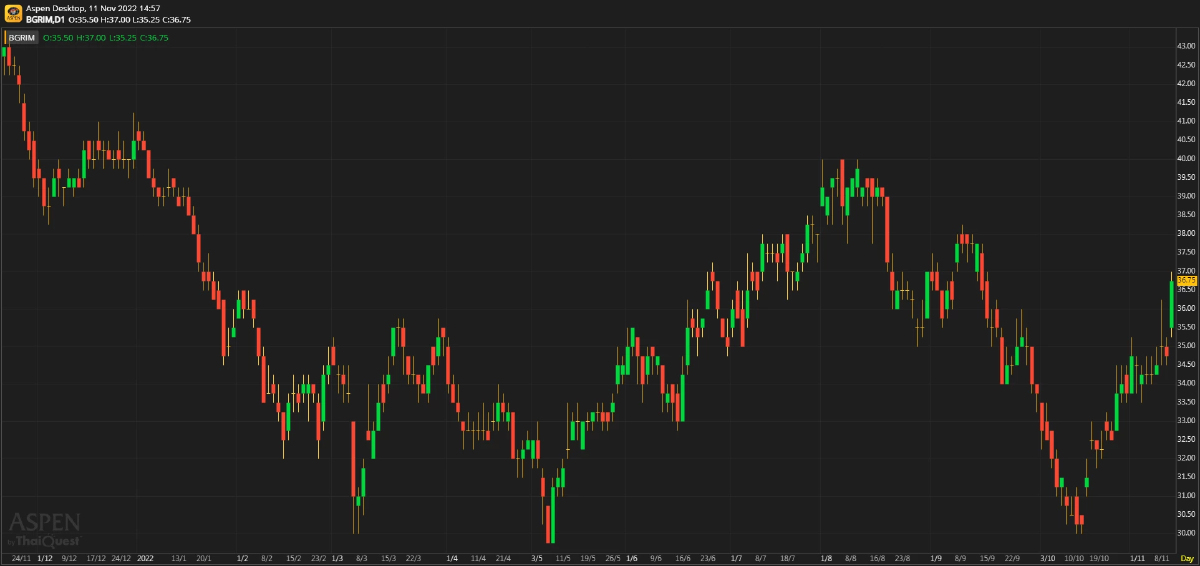
Task: Click the 1/2 date axis label
Action: pos(242,557)
